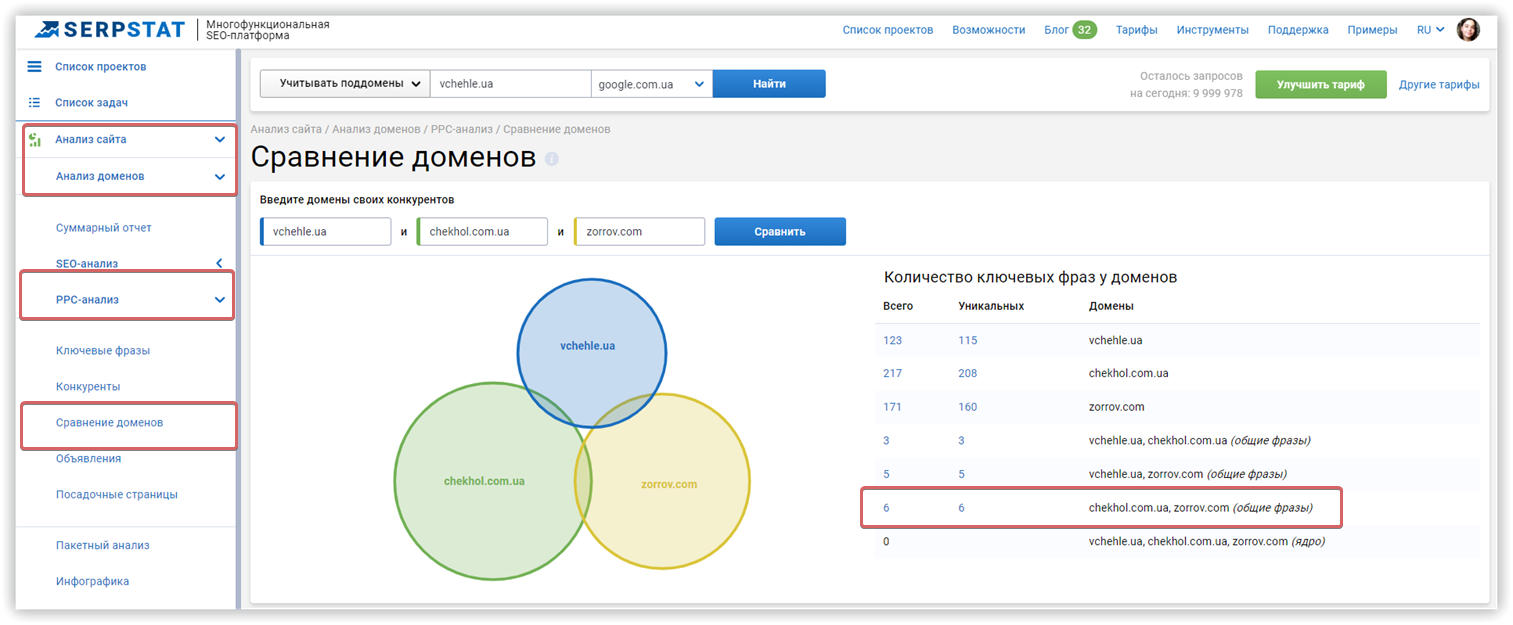Open Возможности in top navigation
Image resolution: width=1513 pixels, height=625 pixels.
989,30
